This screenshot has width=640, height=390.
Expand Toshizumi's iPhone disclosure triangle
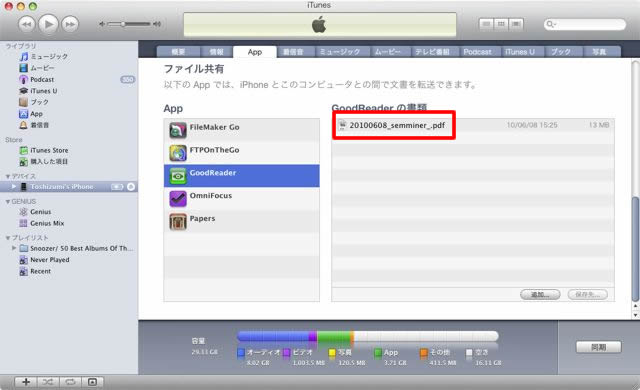(x=14, y=186)
